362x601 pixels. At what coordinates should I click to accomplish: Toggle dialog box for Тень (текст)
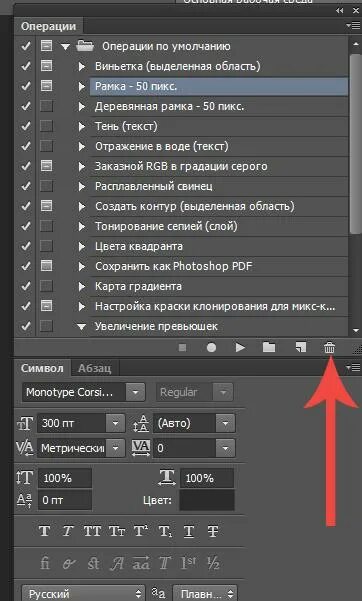tap(46, 126)
